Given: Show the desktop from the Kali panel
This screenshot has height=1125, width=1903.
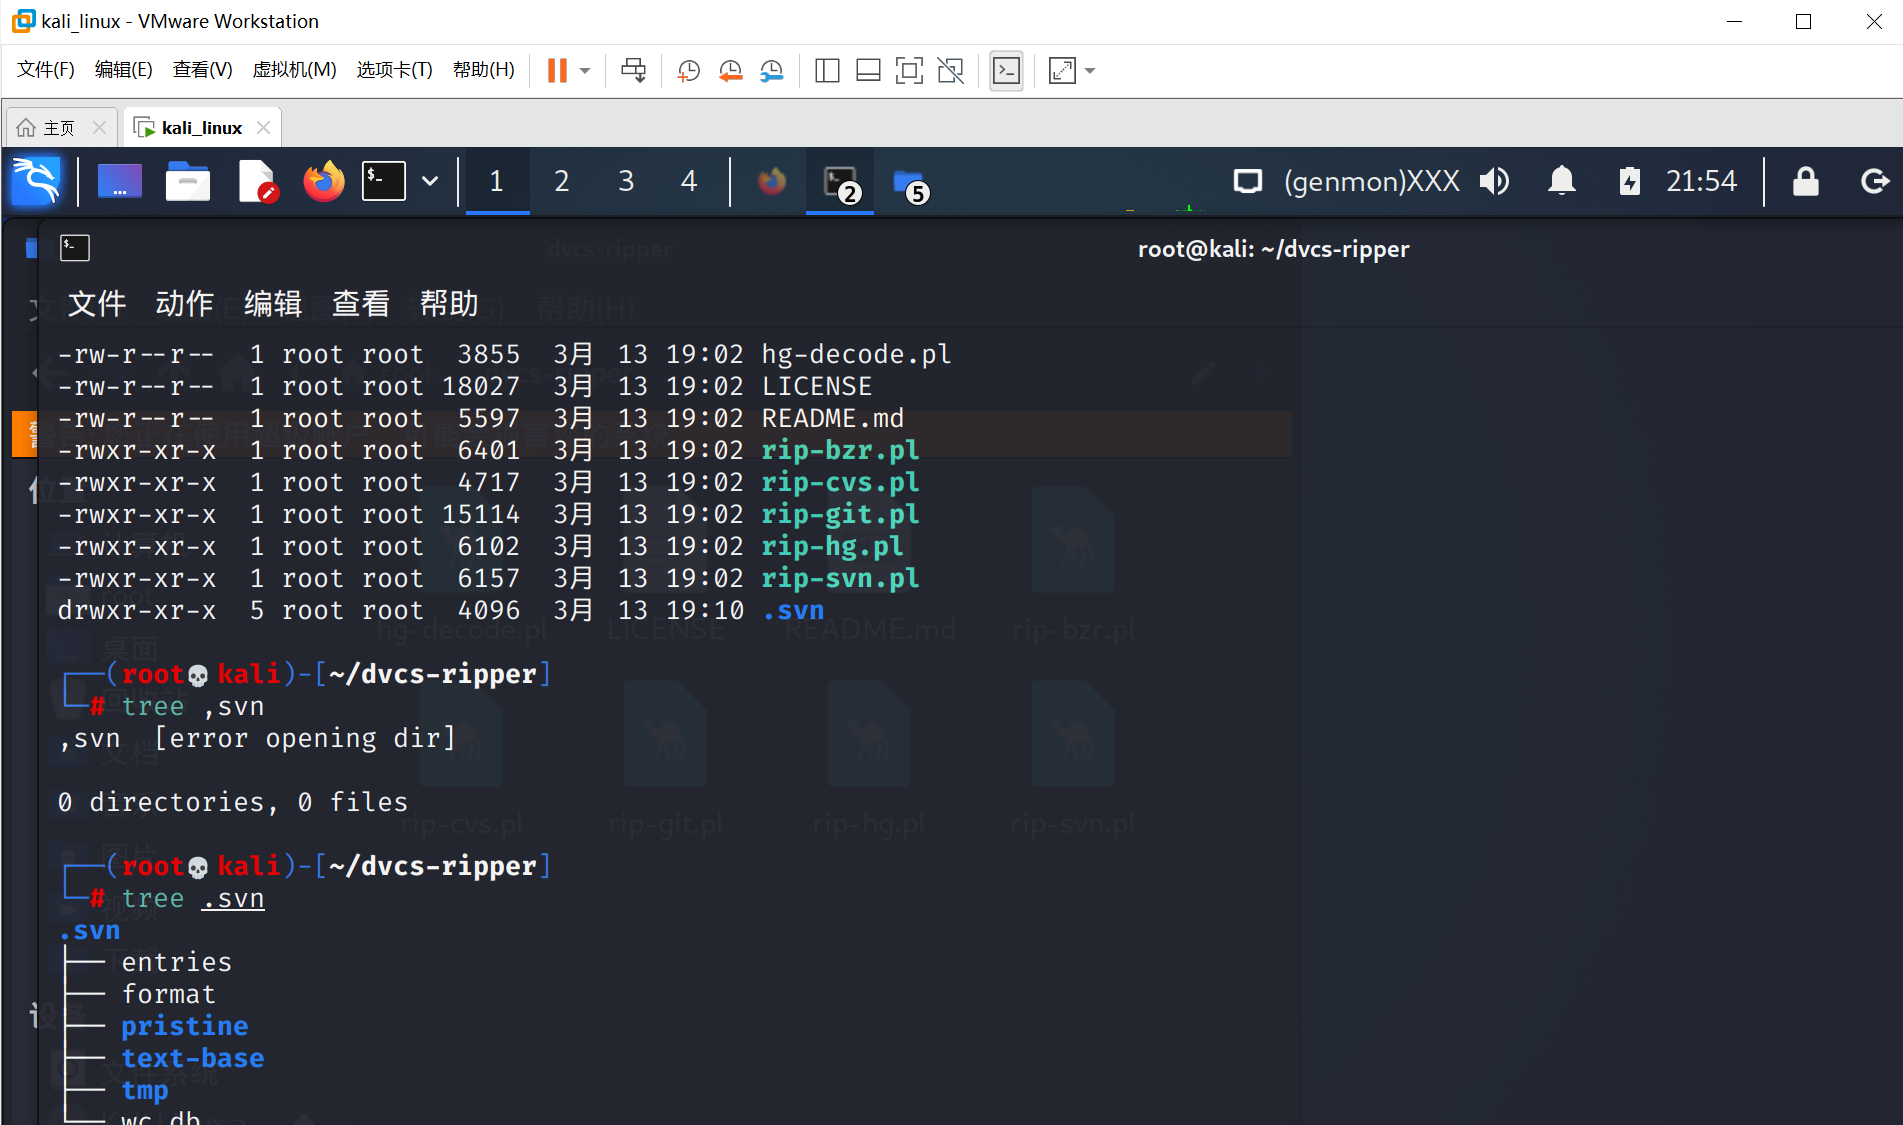Looking at the screenshot, I should 119,181.
